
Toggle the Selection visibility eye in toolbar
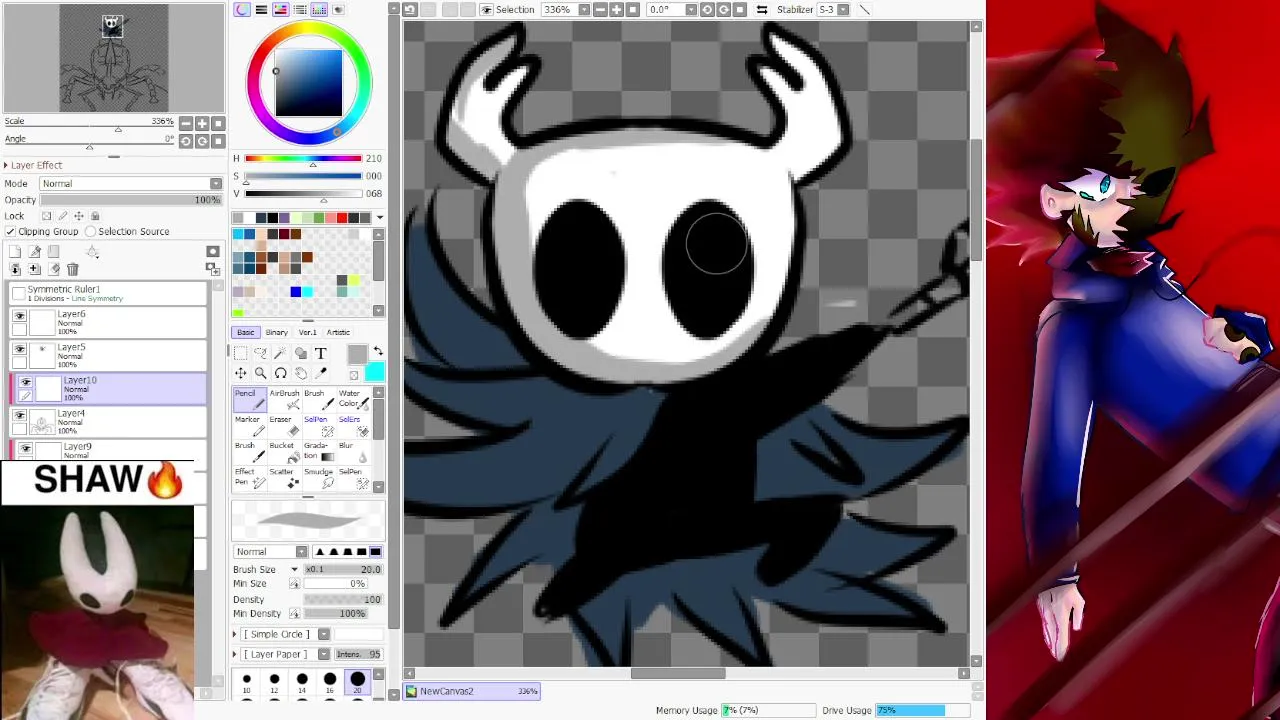tap(486, 9)
